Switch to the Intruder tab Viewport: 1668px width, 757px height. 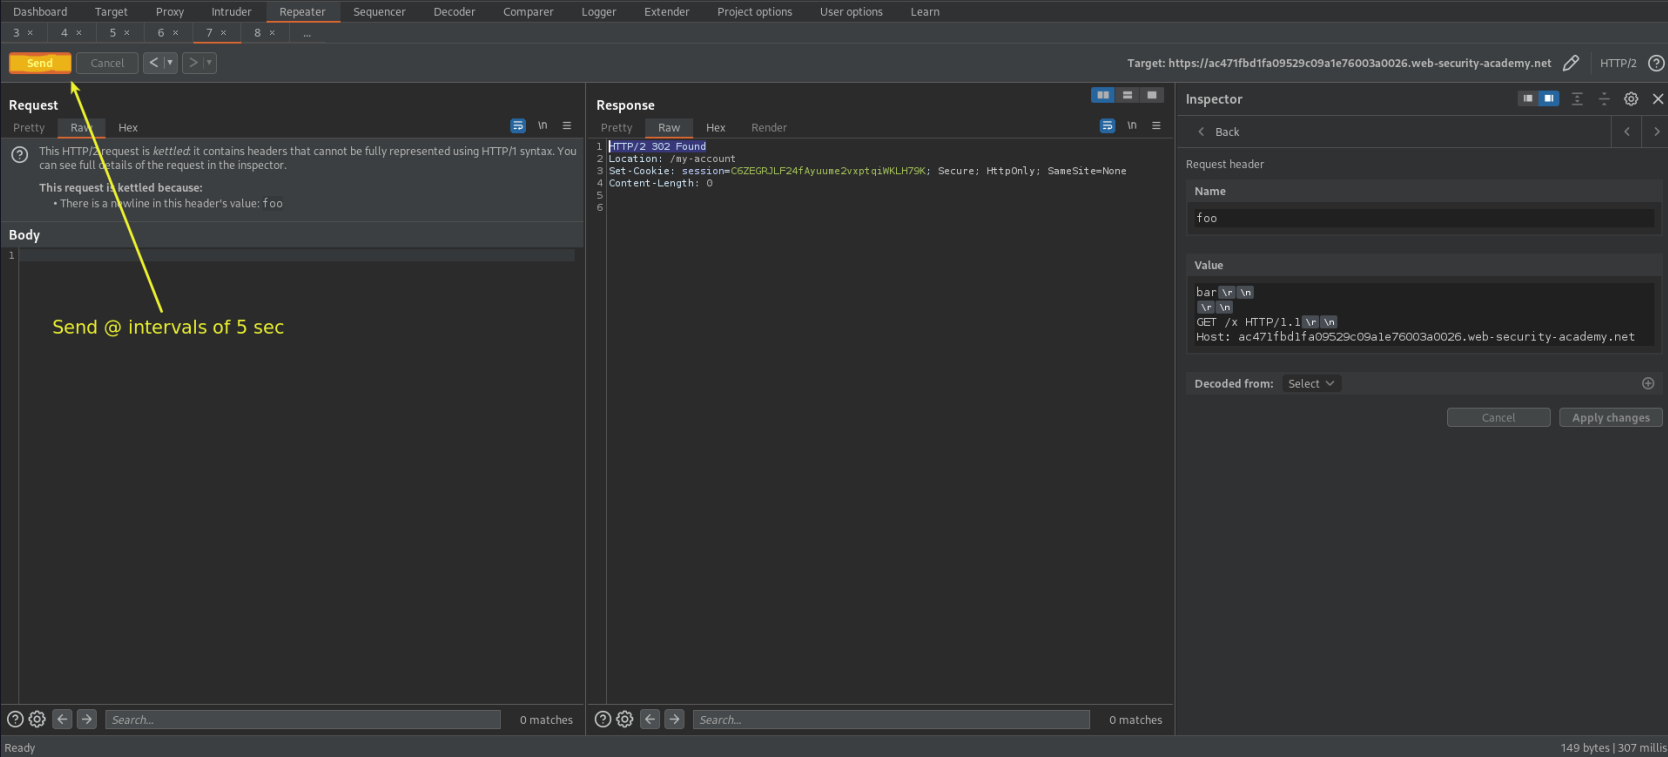[231, 12]
